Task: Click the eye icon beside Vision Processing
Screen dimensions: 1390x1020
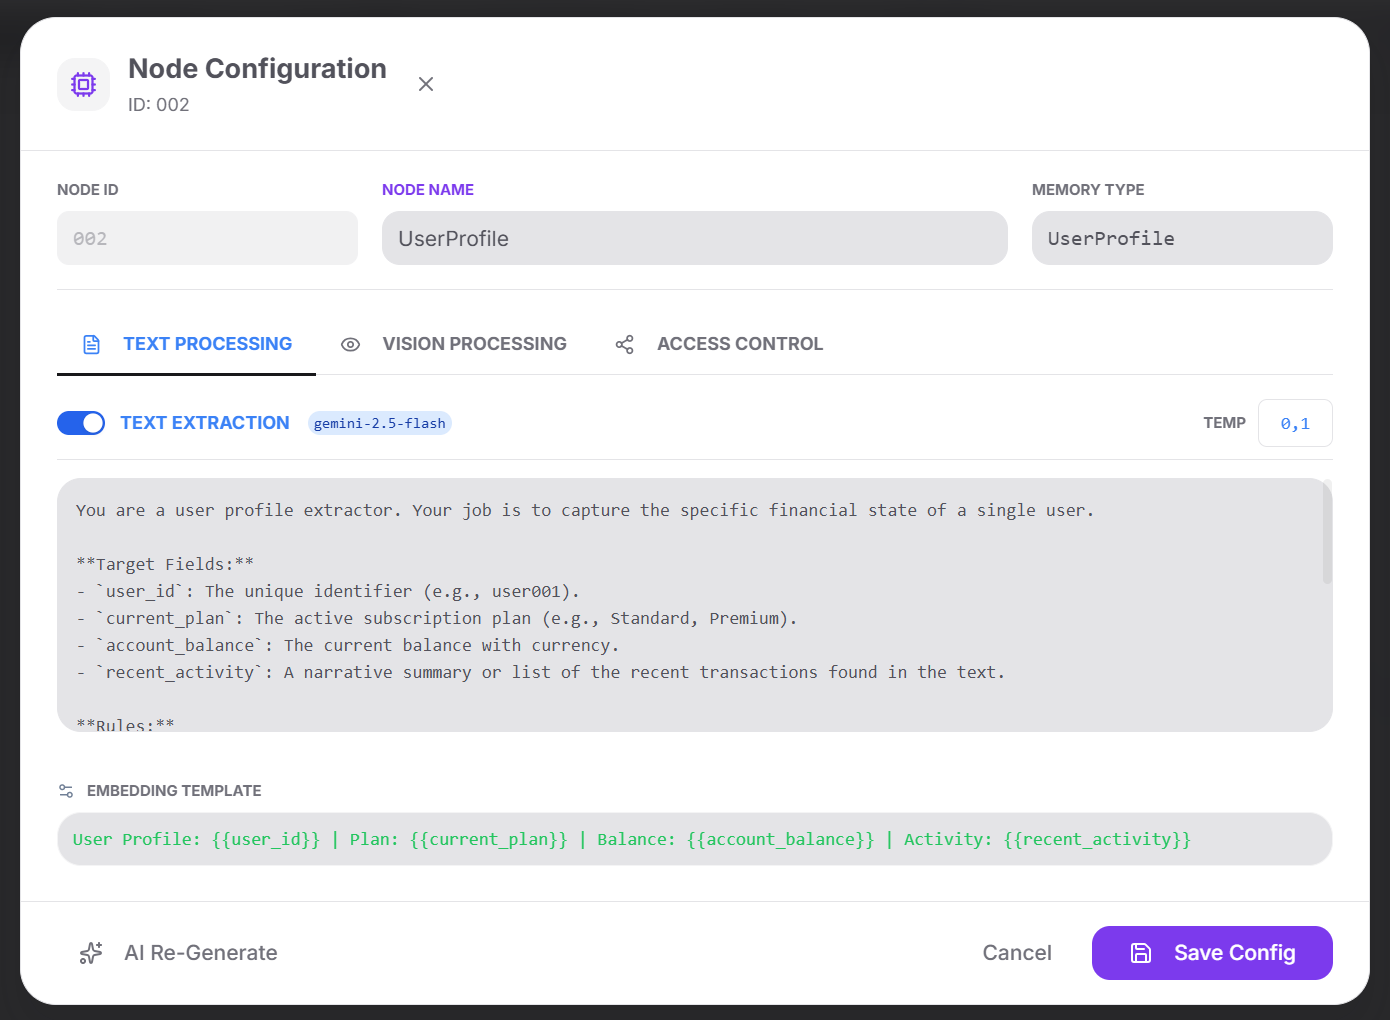Action: tap(350, 343)
